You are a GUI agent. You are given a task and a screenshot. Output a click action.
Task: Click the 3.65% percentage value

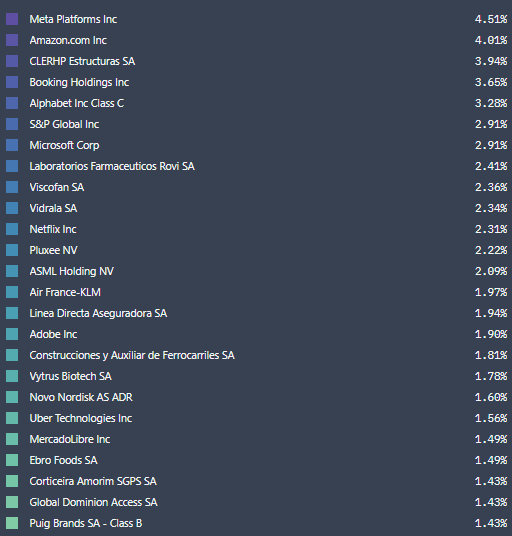[x=491, y=82]
